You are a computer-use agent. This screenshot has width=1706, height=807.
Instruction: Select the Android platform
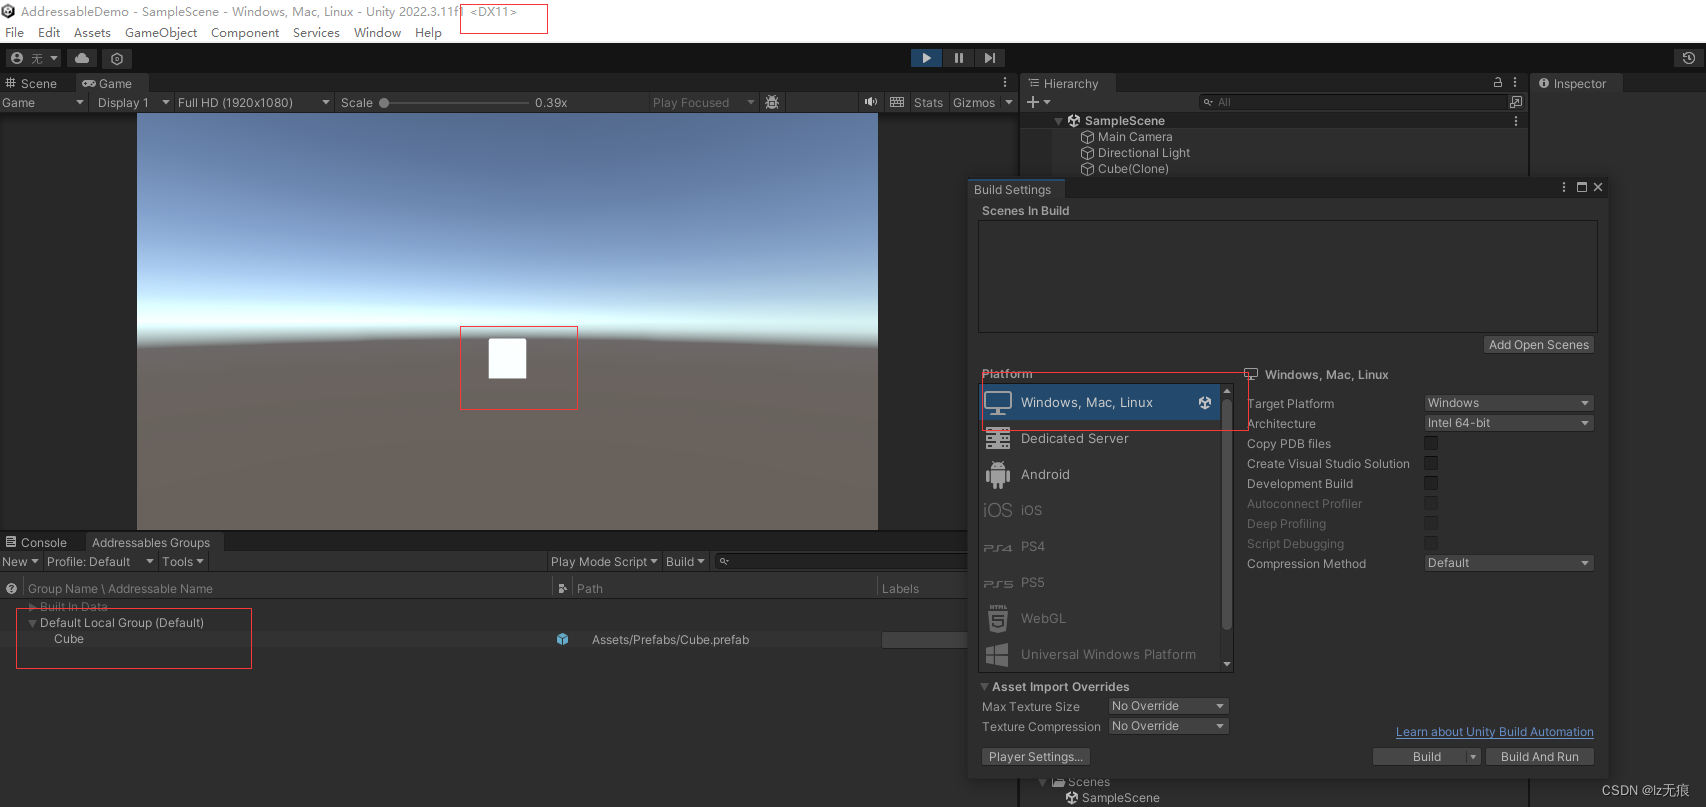(1045, 475)
